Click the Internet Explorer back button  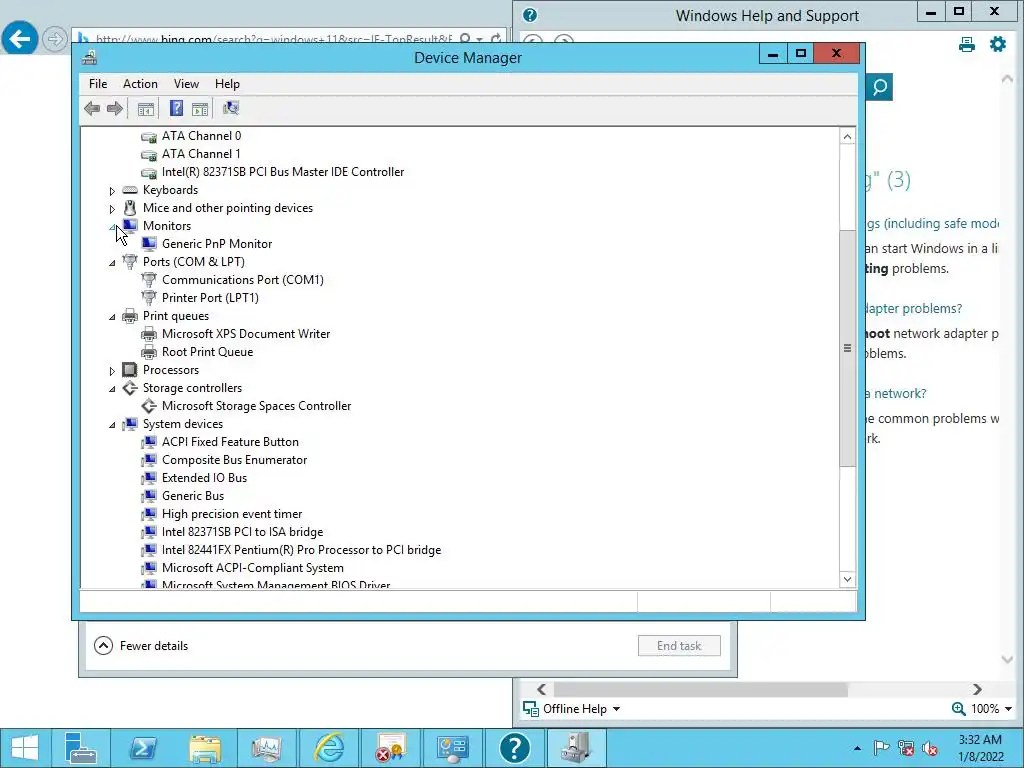pyautogui.click(x=20, y=39)
